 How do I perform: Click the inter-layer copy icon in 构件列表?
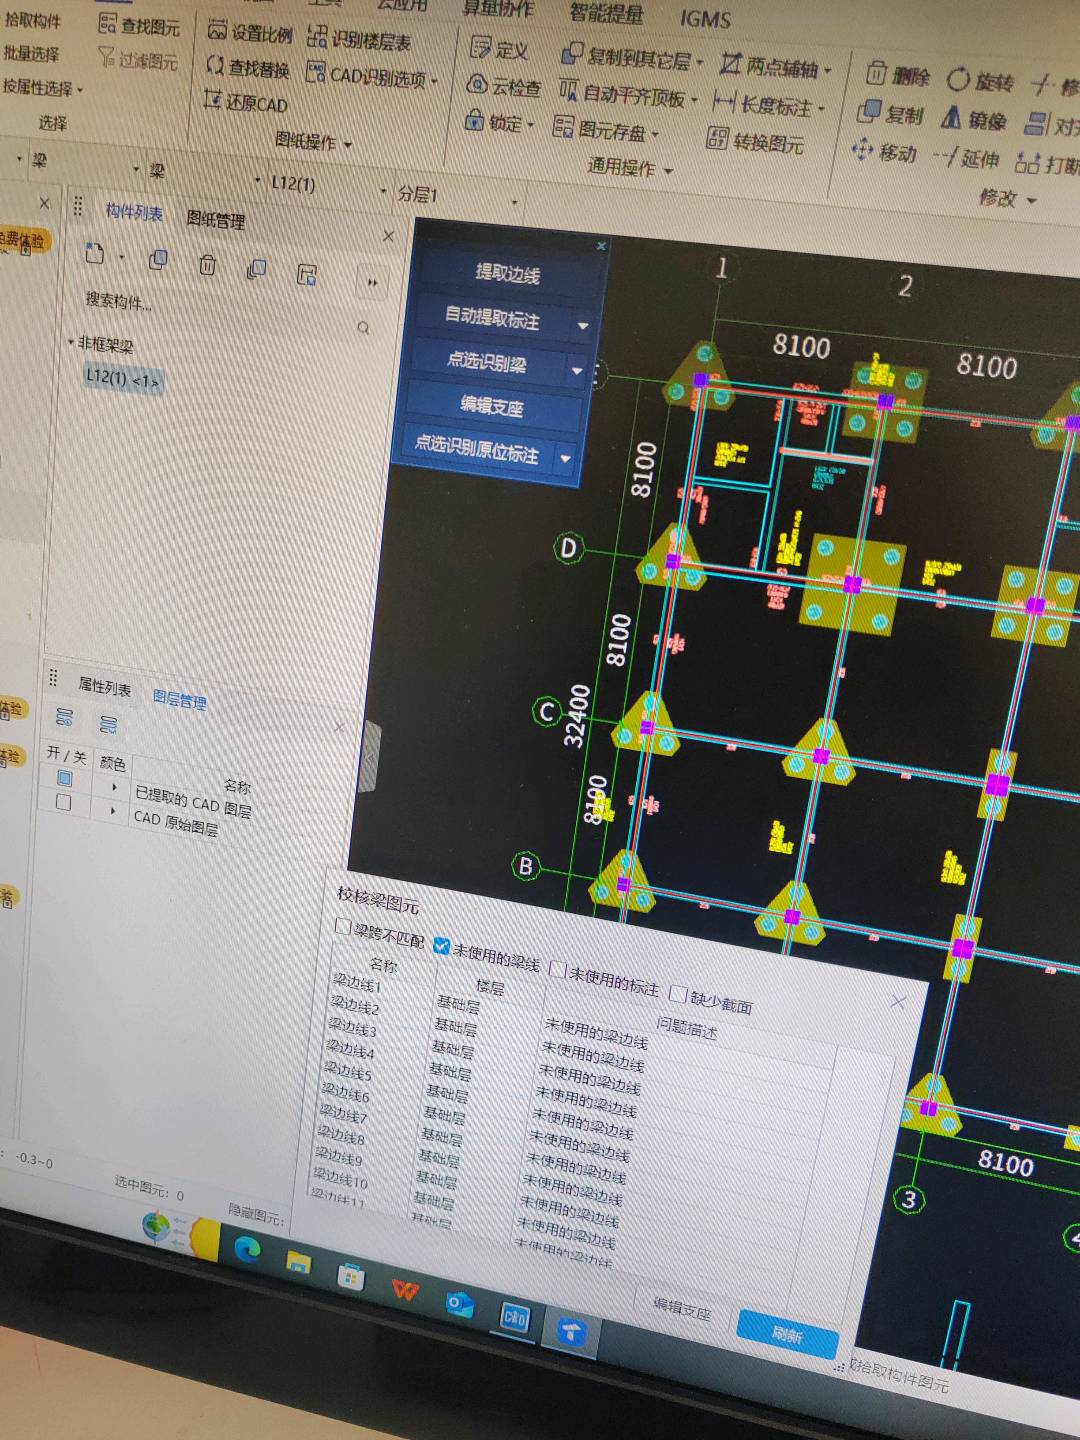pos(257,269)
